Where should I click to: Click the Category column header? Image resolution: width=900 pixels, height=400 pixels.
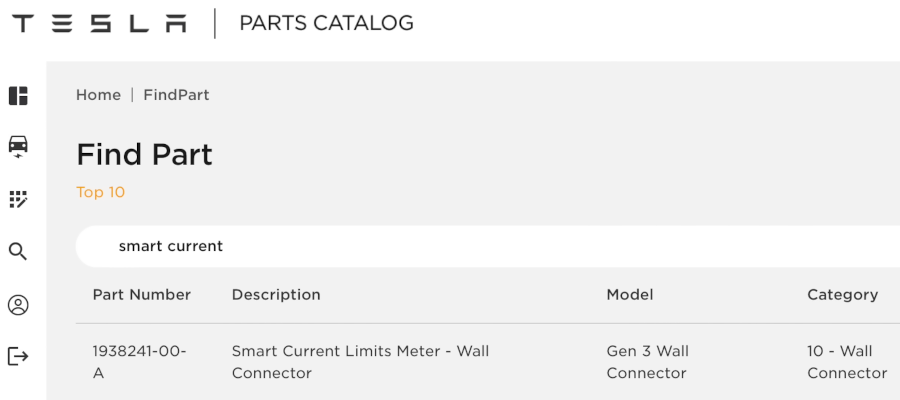pyautogui.click(x=842, y=295)
